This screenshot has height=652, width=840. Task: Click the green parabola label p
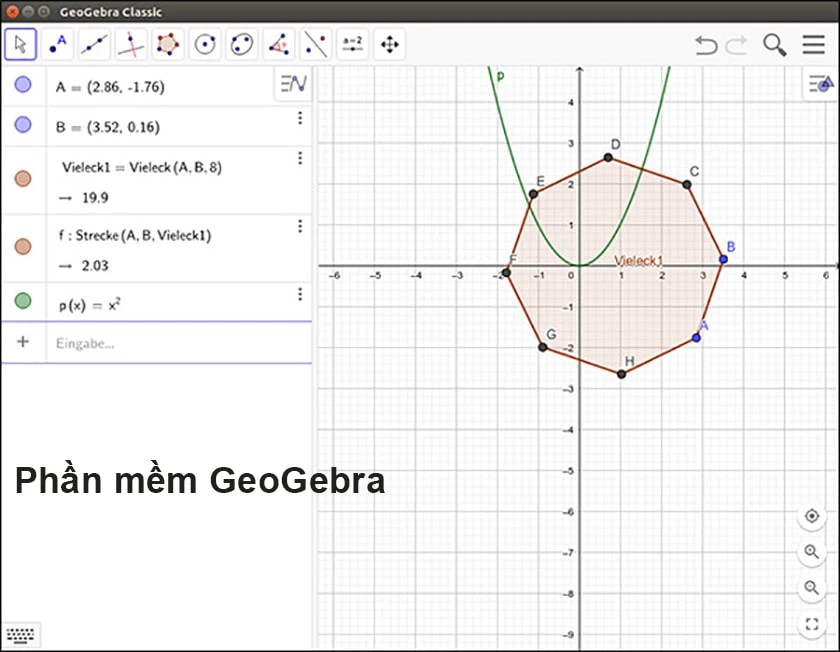(x=500, y=76)
